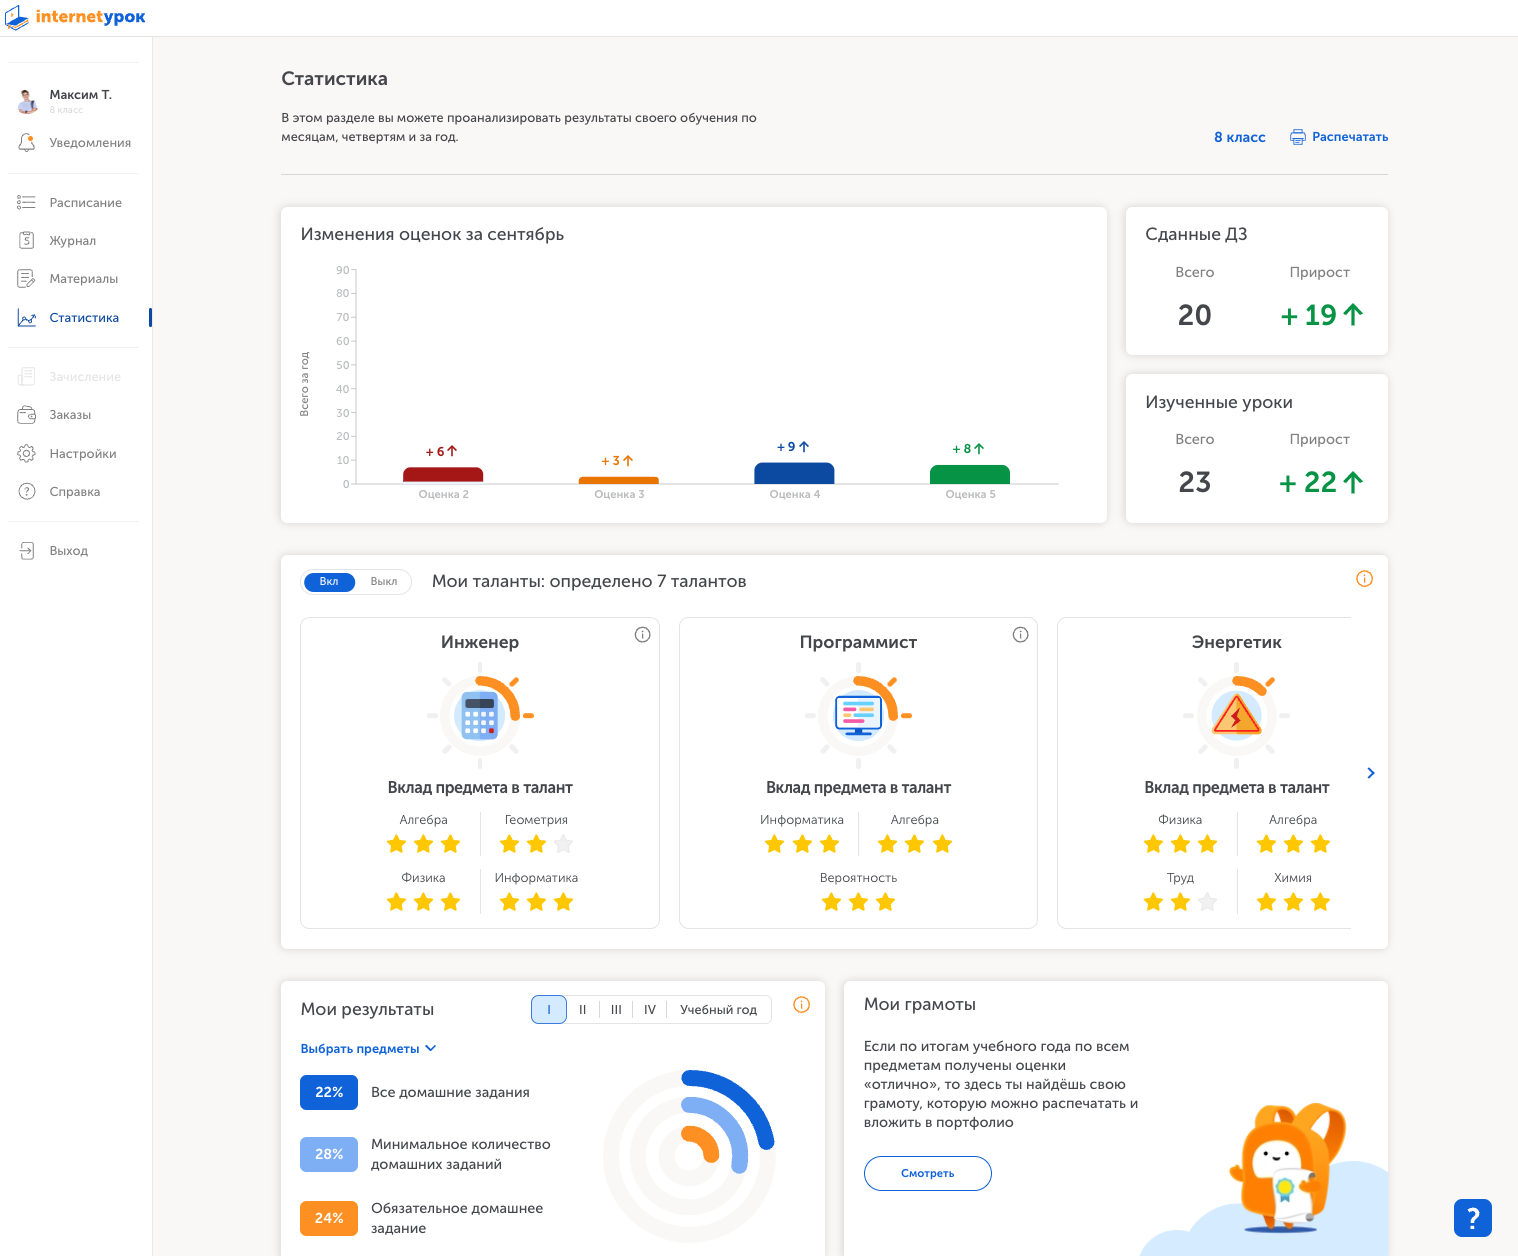
Task: Expand the Выбрать предметы dropdown
Action: (x=368, y=1049)
